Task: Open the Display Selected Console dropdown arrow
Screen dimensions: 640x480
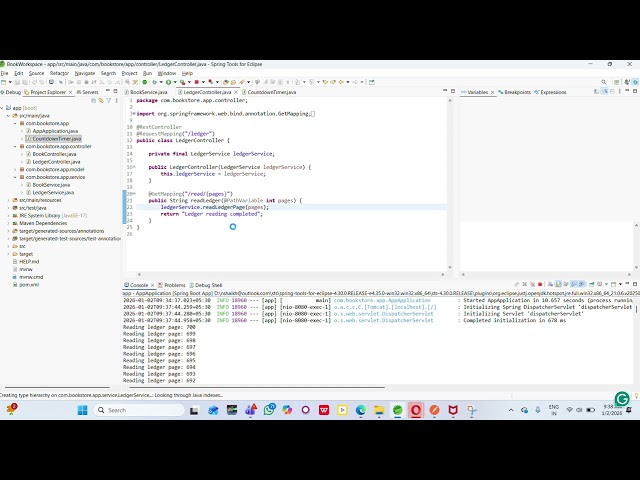Action: [607, 284]
